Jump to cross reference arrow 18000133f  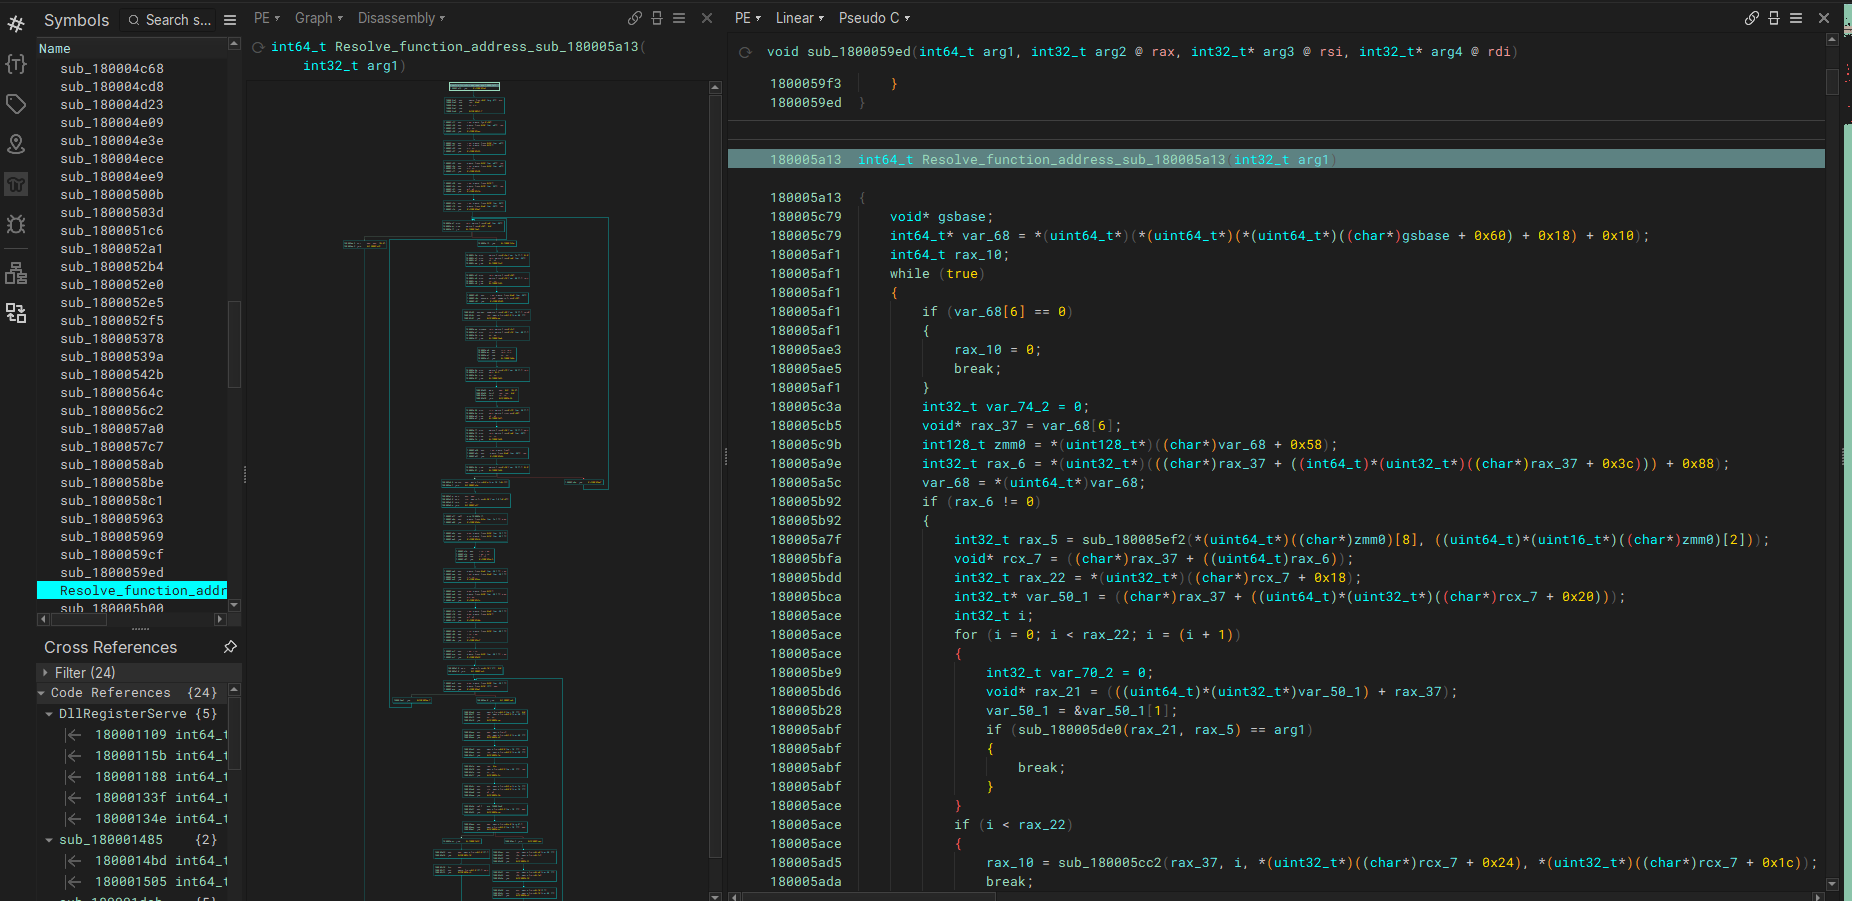(x=74, y=798)
